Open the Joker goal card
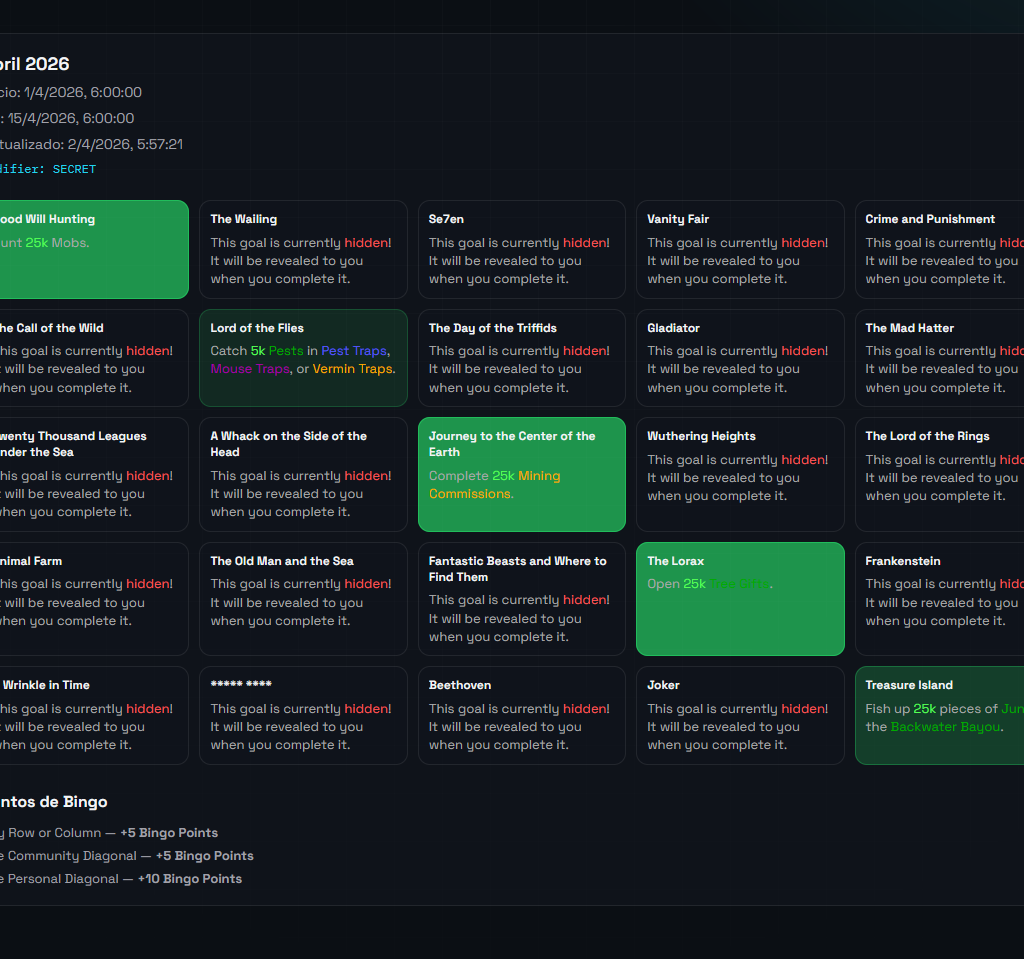1024x959 pixels. coord(740,715)
